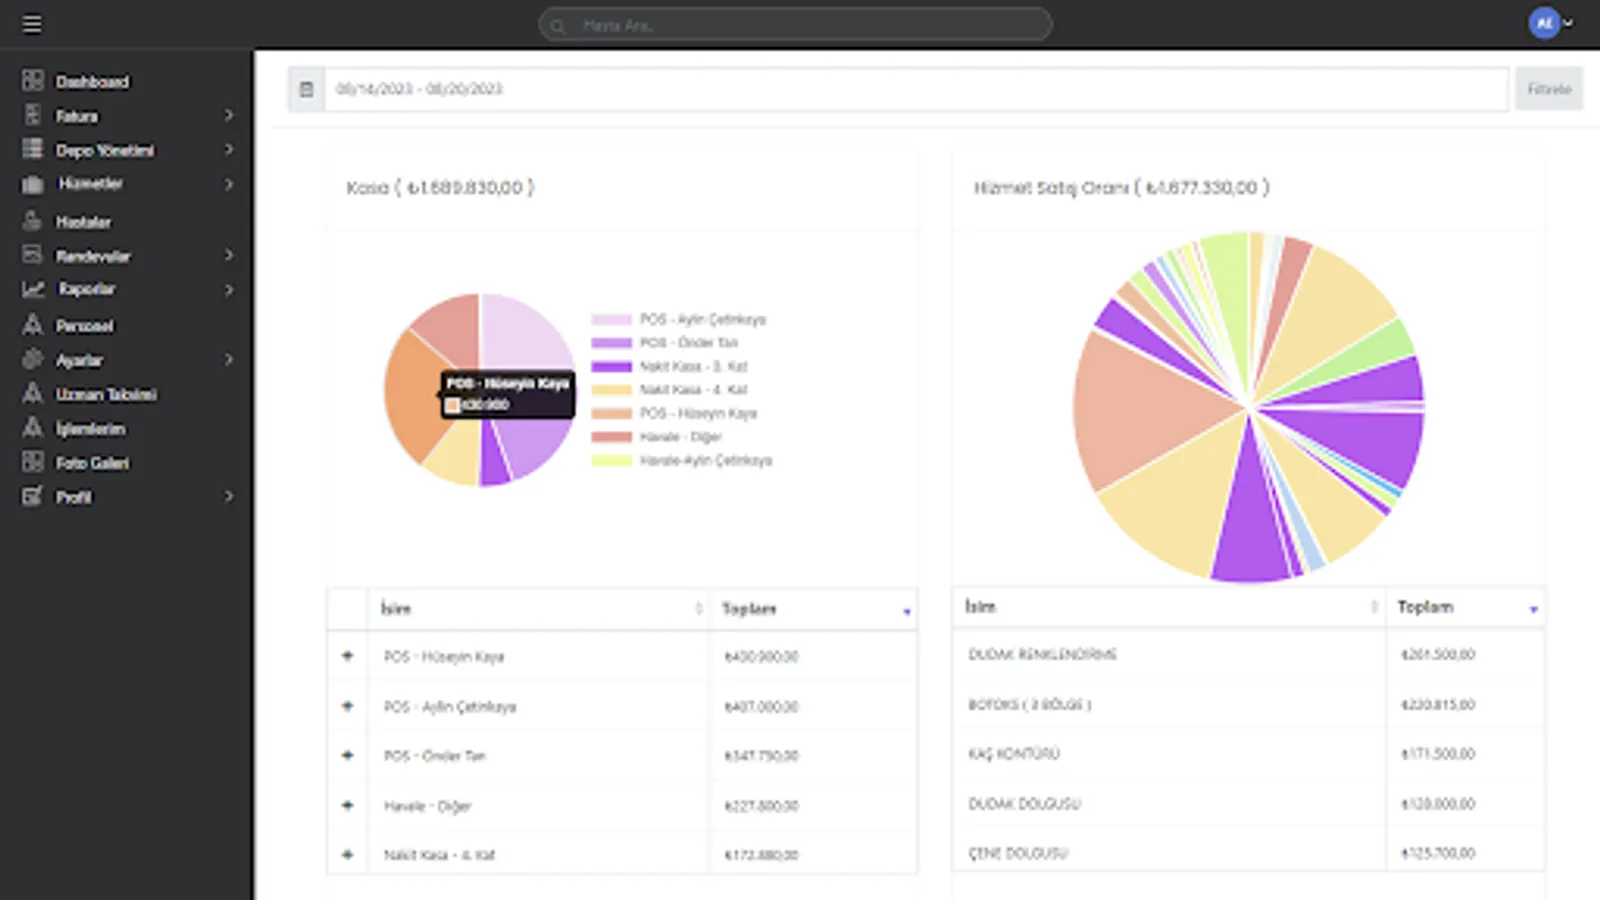The width and height of the screenshot is (1600, 900).
Task: Toggle the Havale - Diğer legend swatch
Action: point(611,437)
